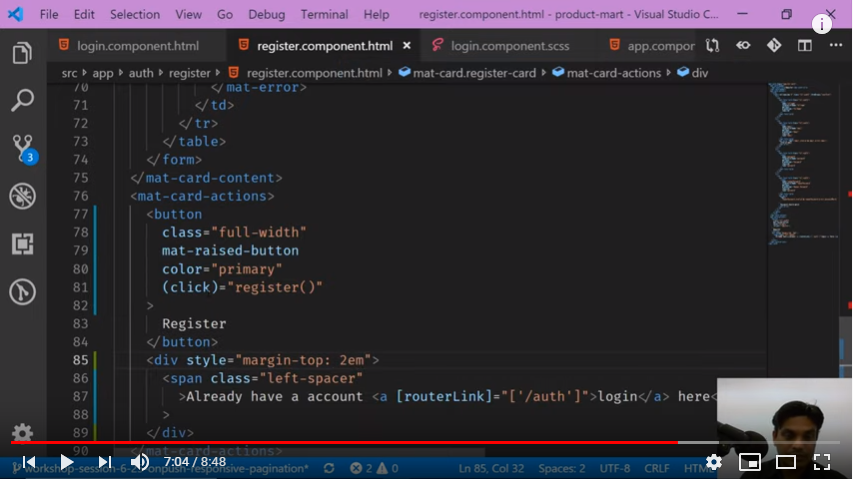The height and width of the screenshot is (479, 853).
Task: Click the split editor icon
Action: (x=804, y=46)
